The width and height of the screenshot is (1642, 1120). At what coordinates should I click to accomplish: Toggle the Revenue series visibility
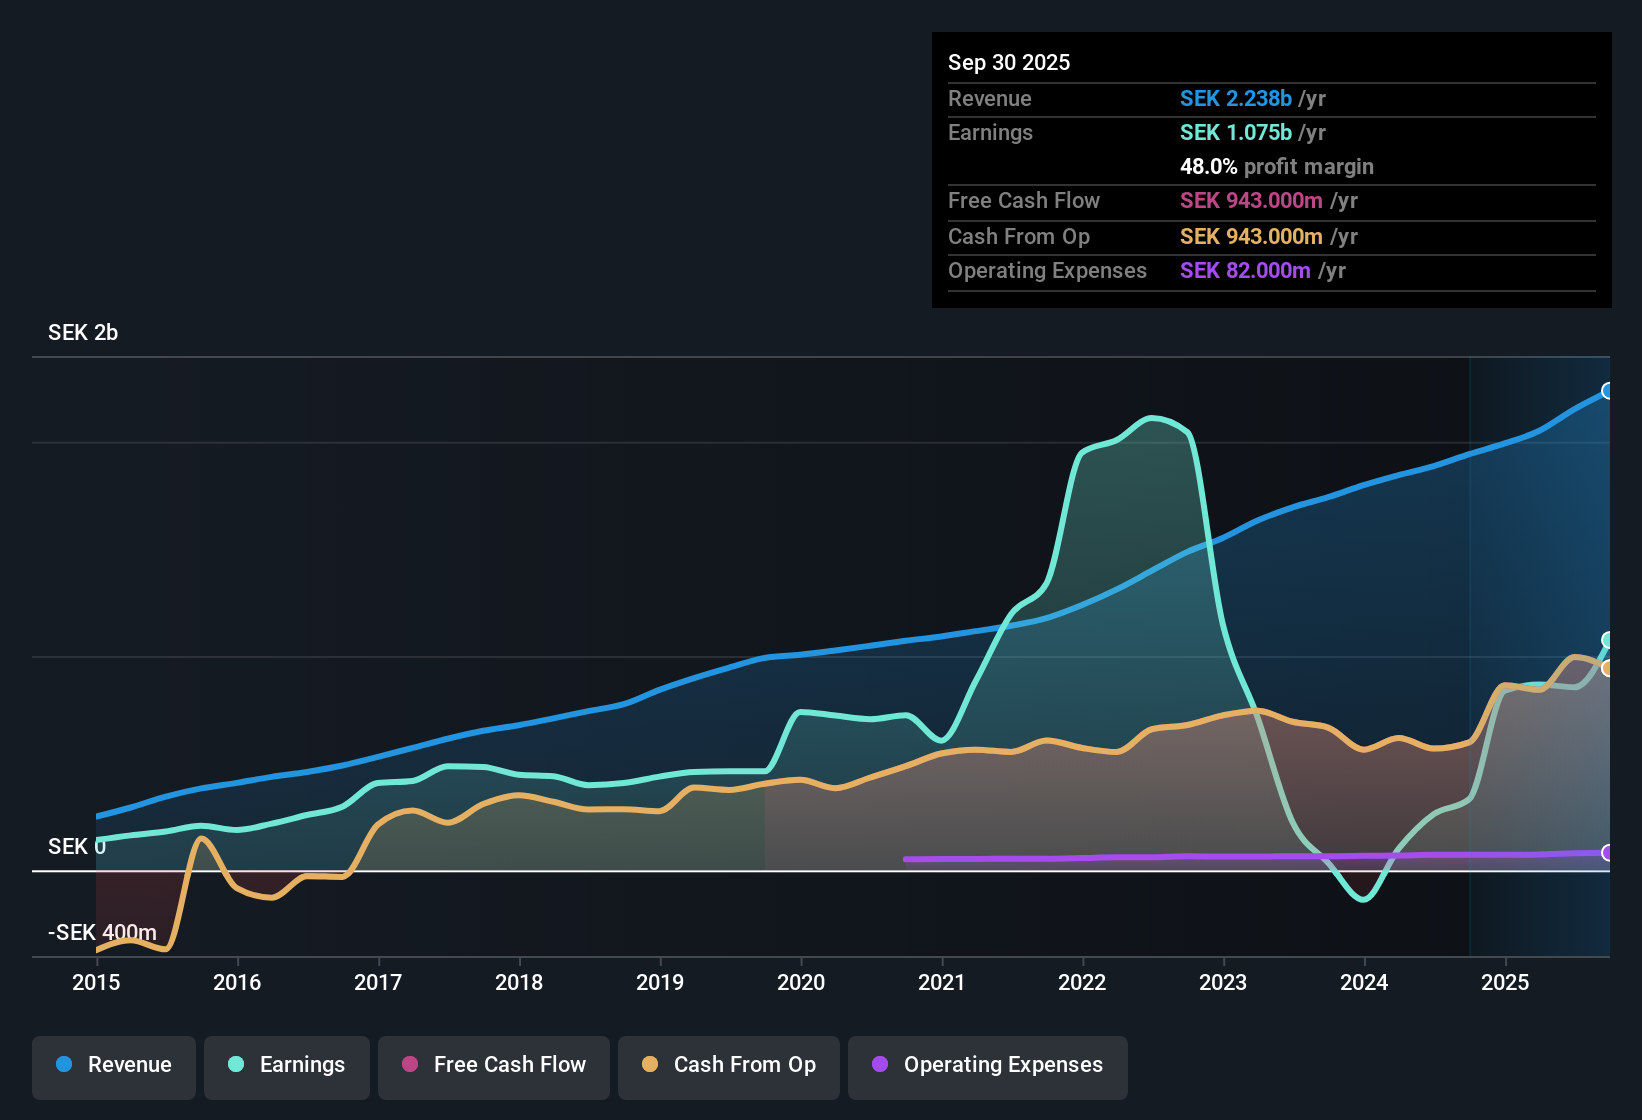coord(113,1065)
